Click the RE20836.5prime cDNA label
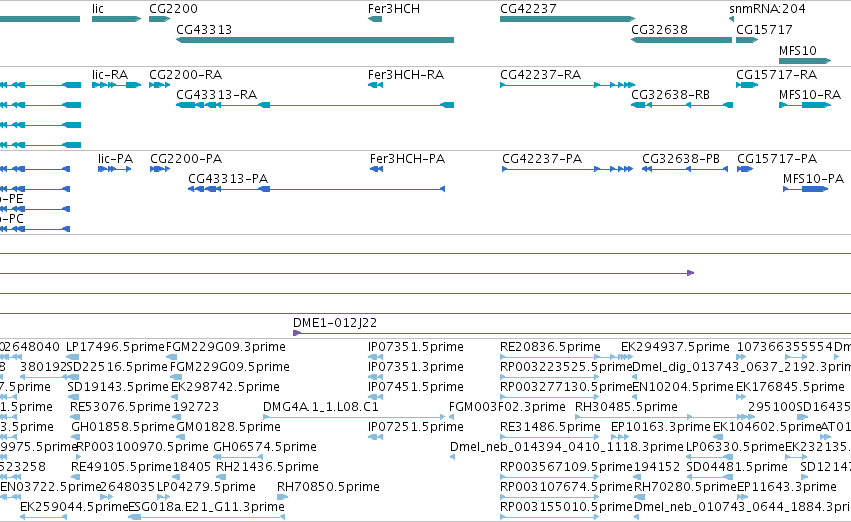This screenshot has height=522, width=851. [550, 347]
